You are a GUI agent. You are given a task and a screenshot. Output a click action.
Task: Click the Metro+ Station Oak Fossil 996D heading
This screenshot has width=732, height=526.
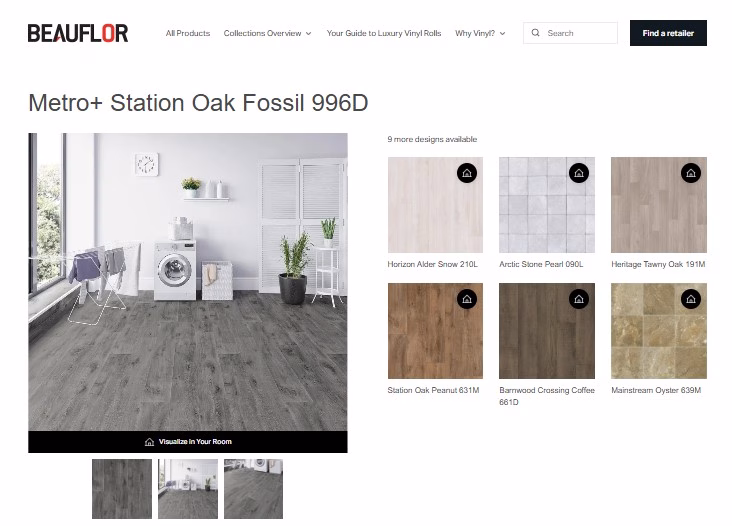point(198,103)
